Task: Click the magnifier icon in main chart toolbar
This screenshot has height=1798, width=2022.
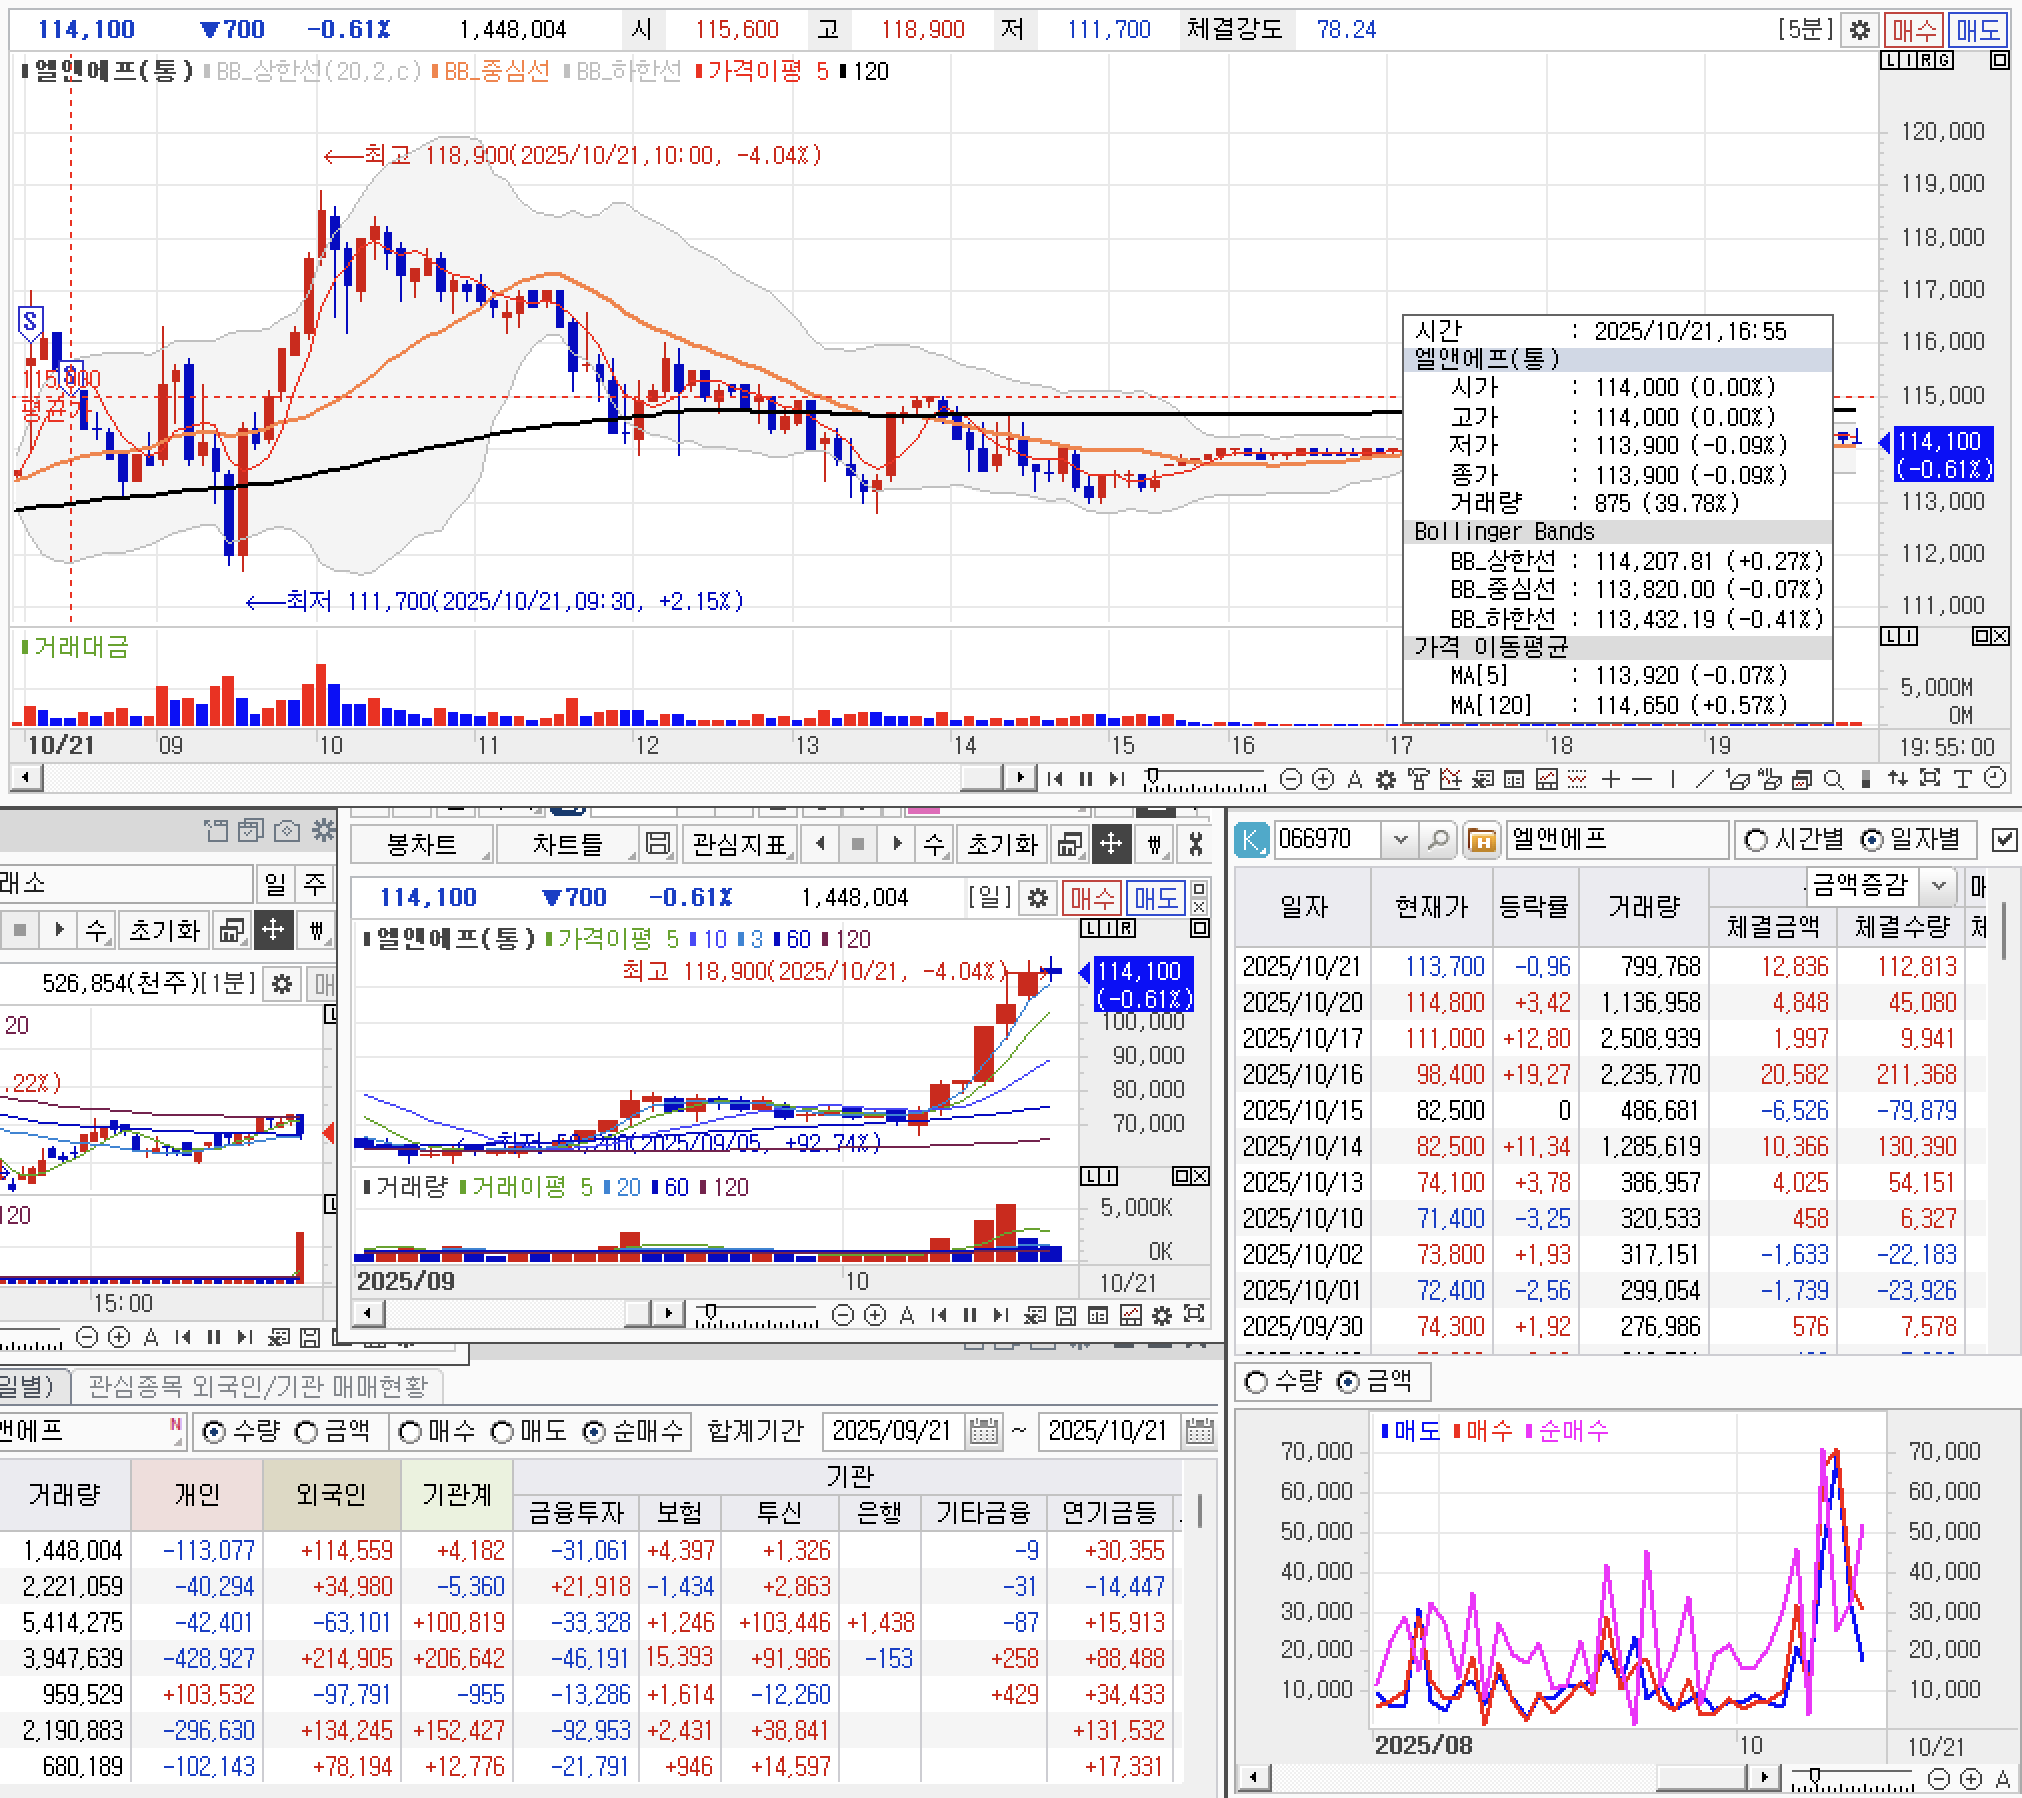Action: 1833,779
